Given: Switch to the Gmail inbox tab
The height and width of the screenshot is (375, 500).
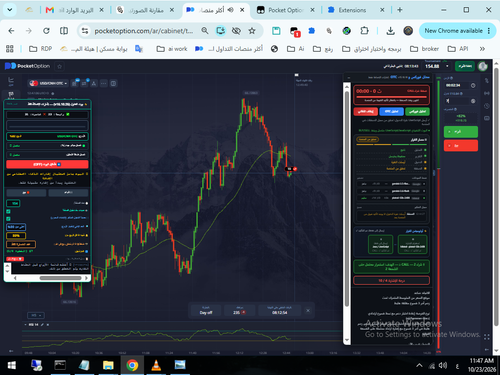Looking at the screenshot, I should point(74,10).
